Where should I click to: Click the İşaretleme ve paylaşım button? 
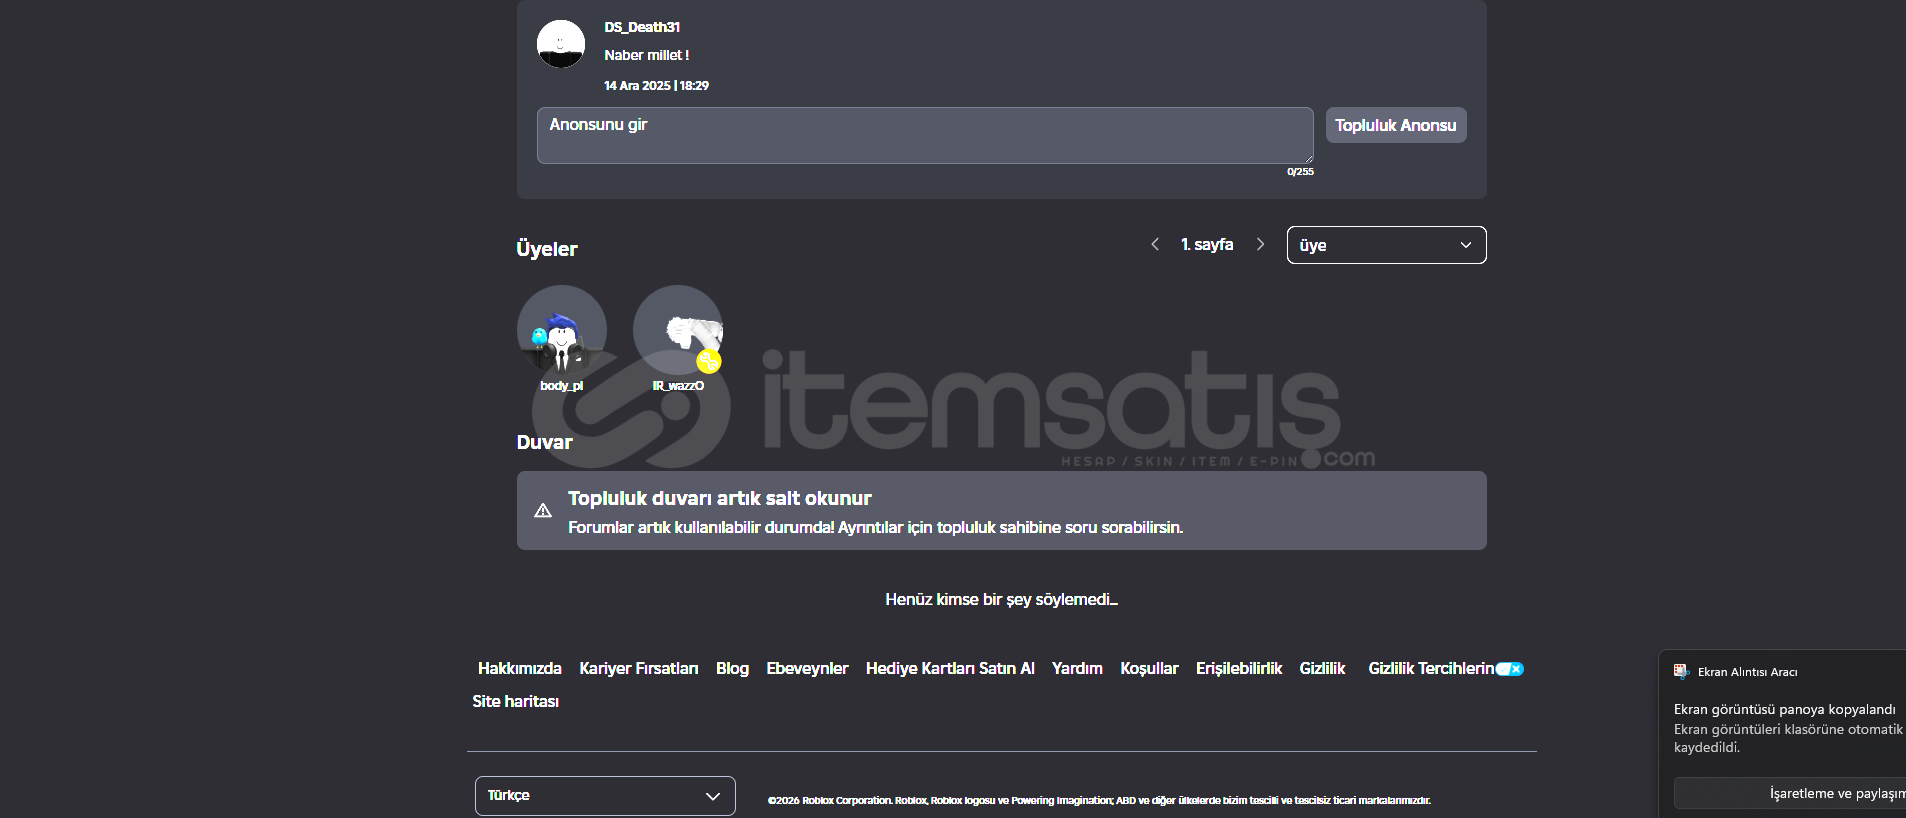[x=1790, y=793]
